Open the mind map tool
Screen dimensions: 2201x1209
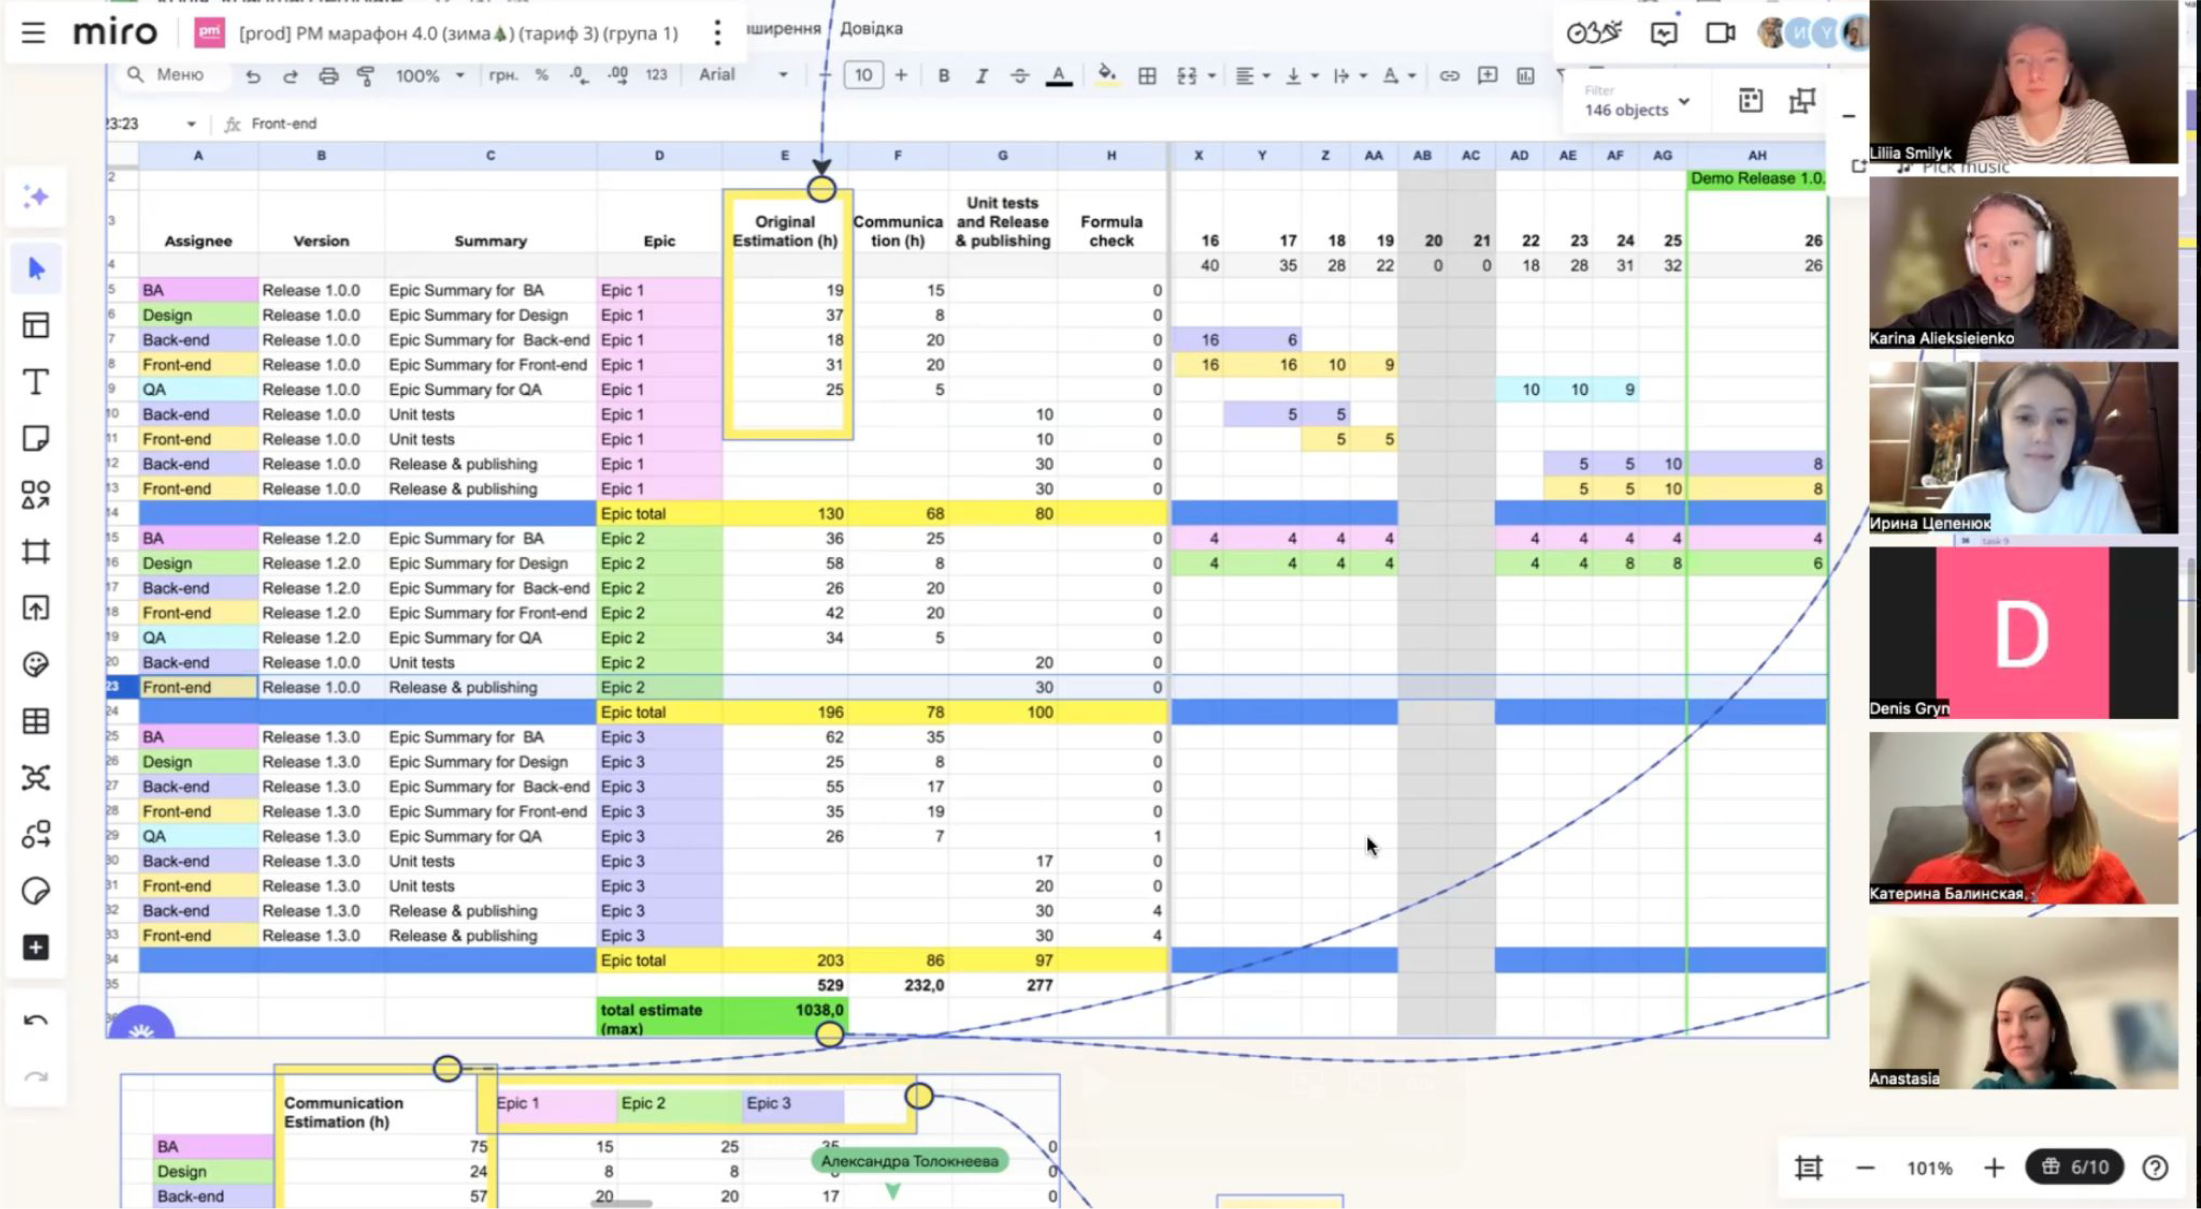(x=36, y=778)
